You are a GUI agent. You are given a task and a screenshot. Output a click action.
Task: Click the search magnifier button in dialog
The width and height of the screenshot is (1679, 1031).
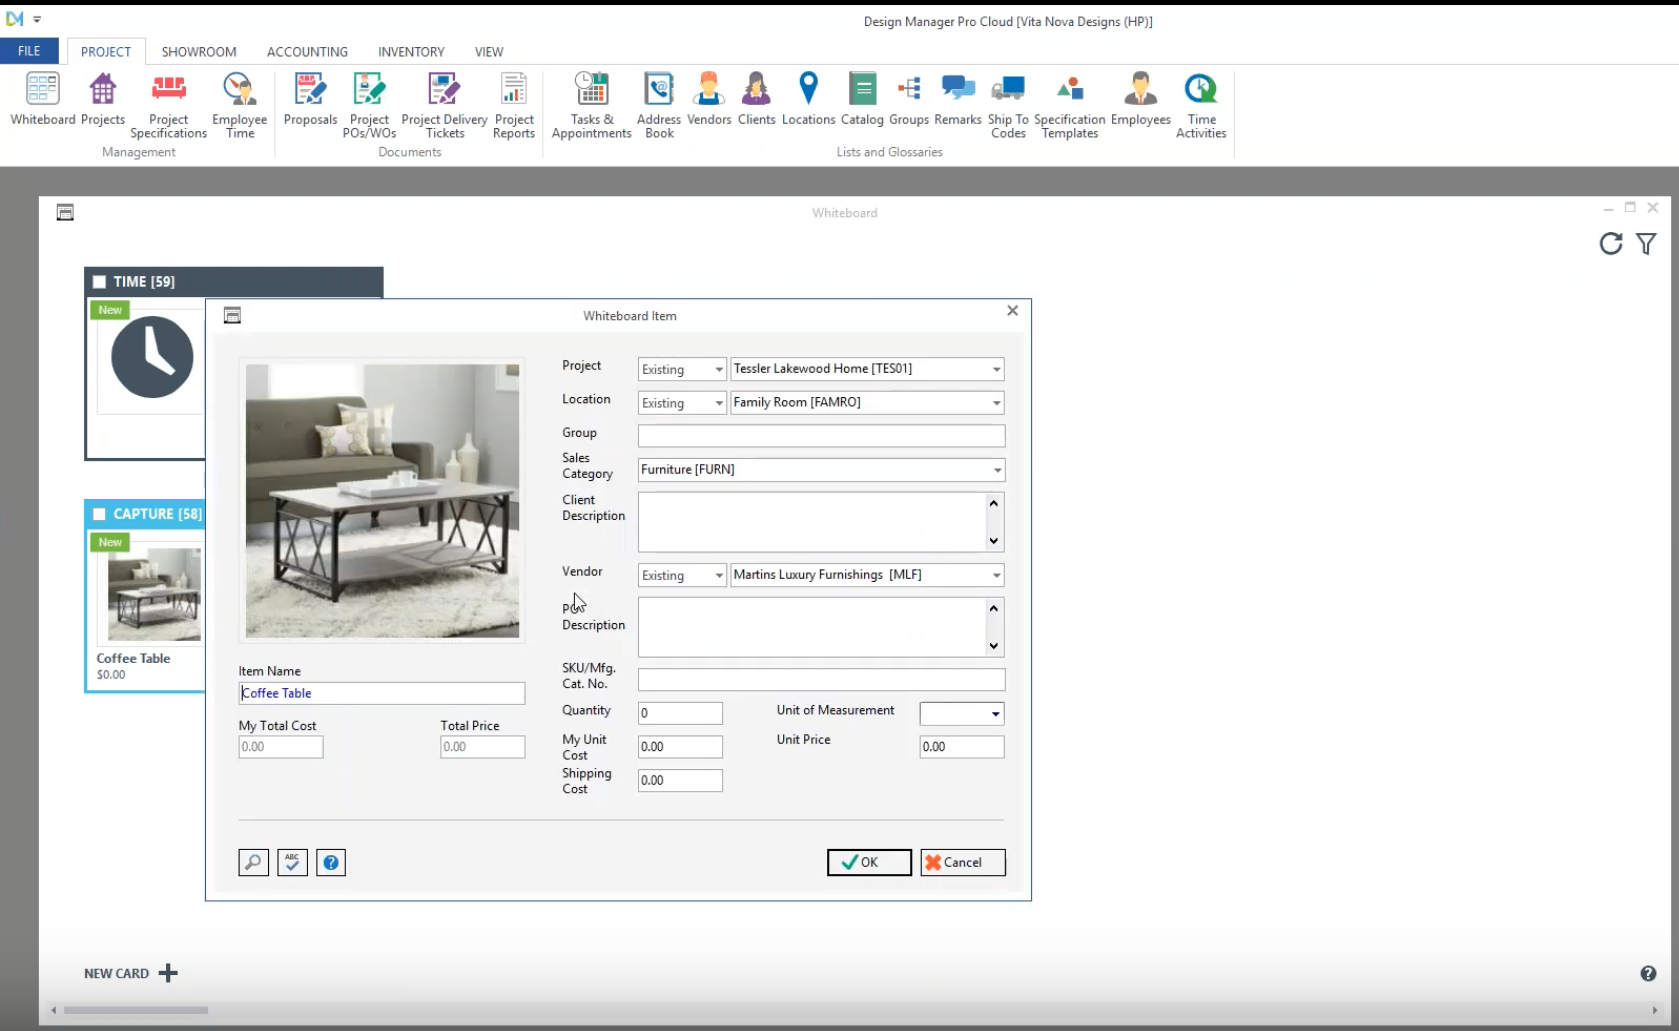point(253,862)
